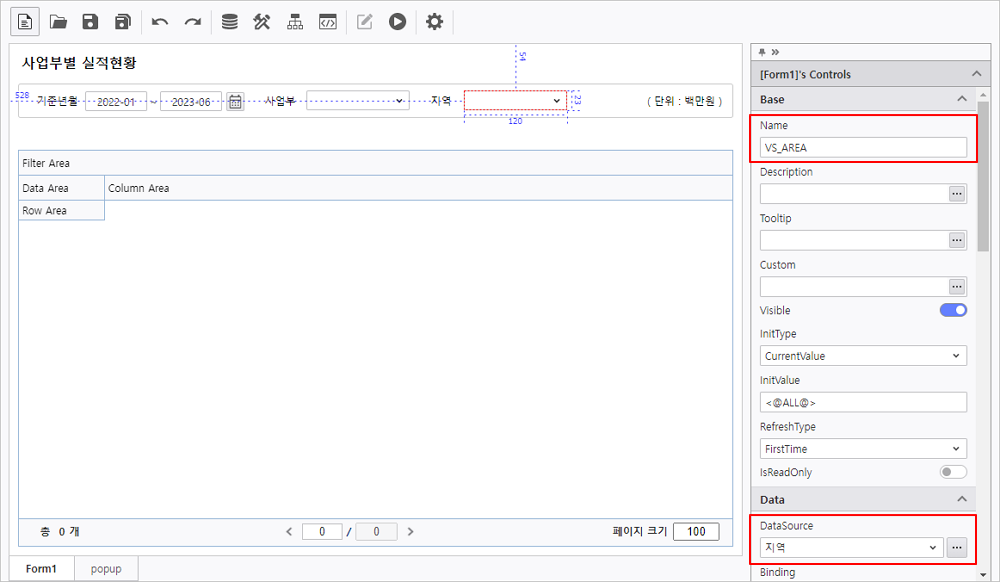Open the InitType dropdown

click(863, 356)
